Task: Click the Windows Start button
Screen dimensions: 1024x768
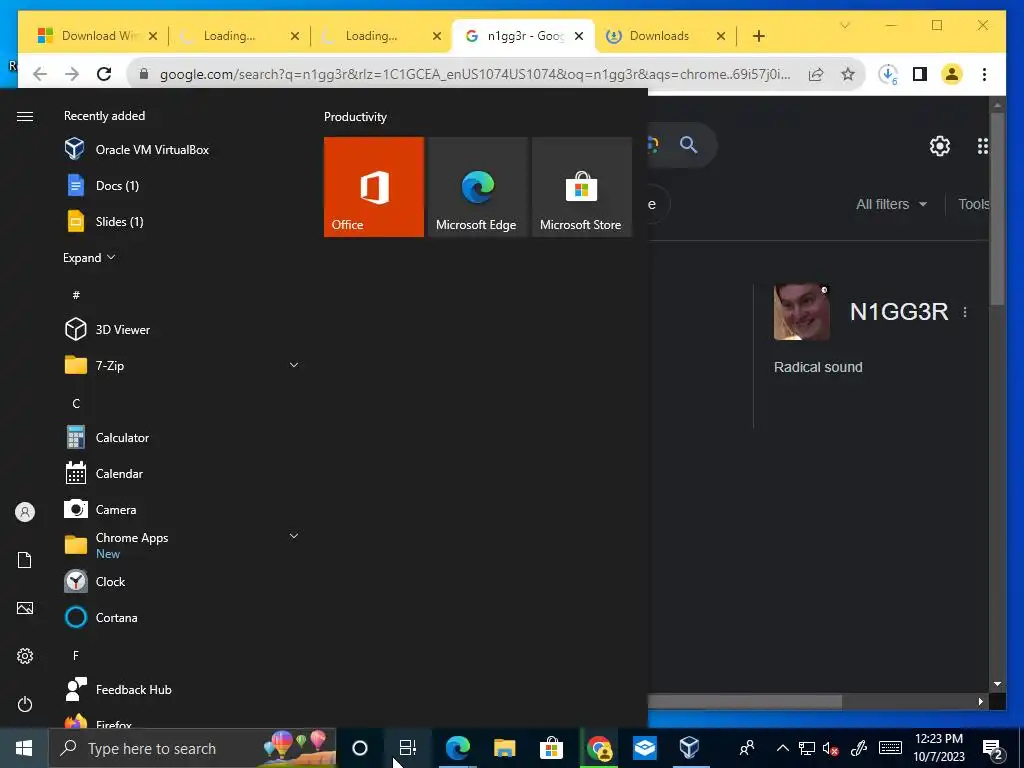Action: pyautogui.click(x=24, y=748)
